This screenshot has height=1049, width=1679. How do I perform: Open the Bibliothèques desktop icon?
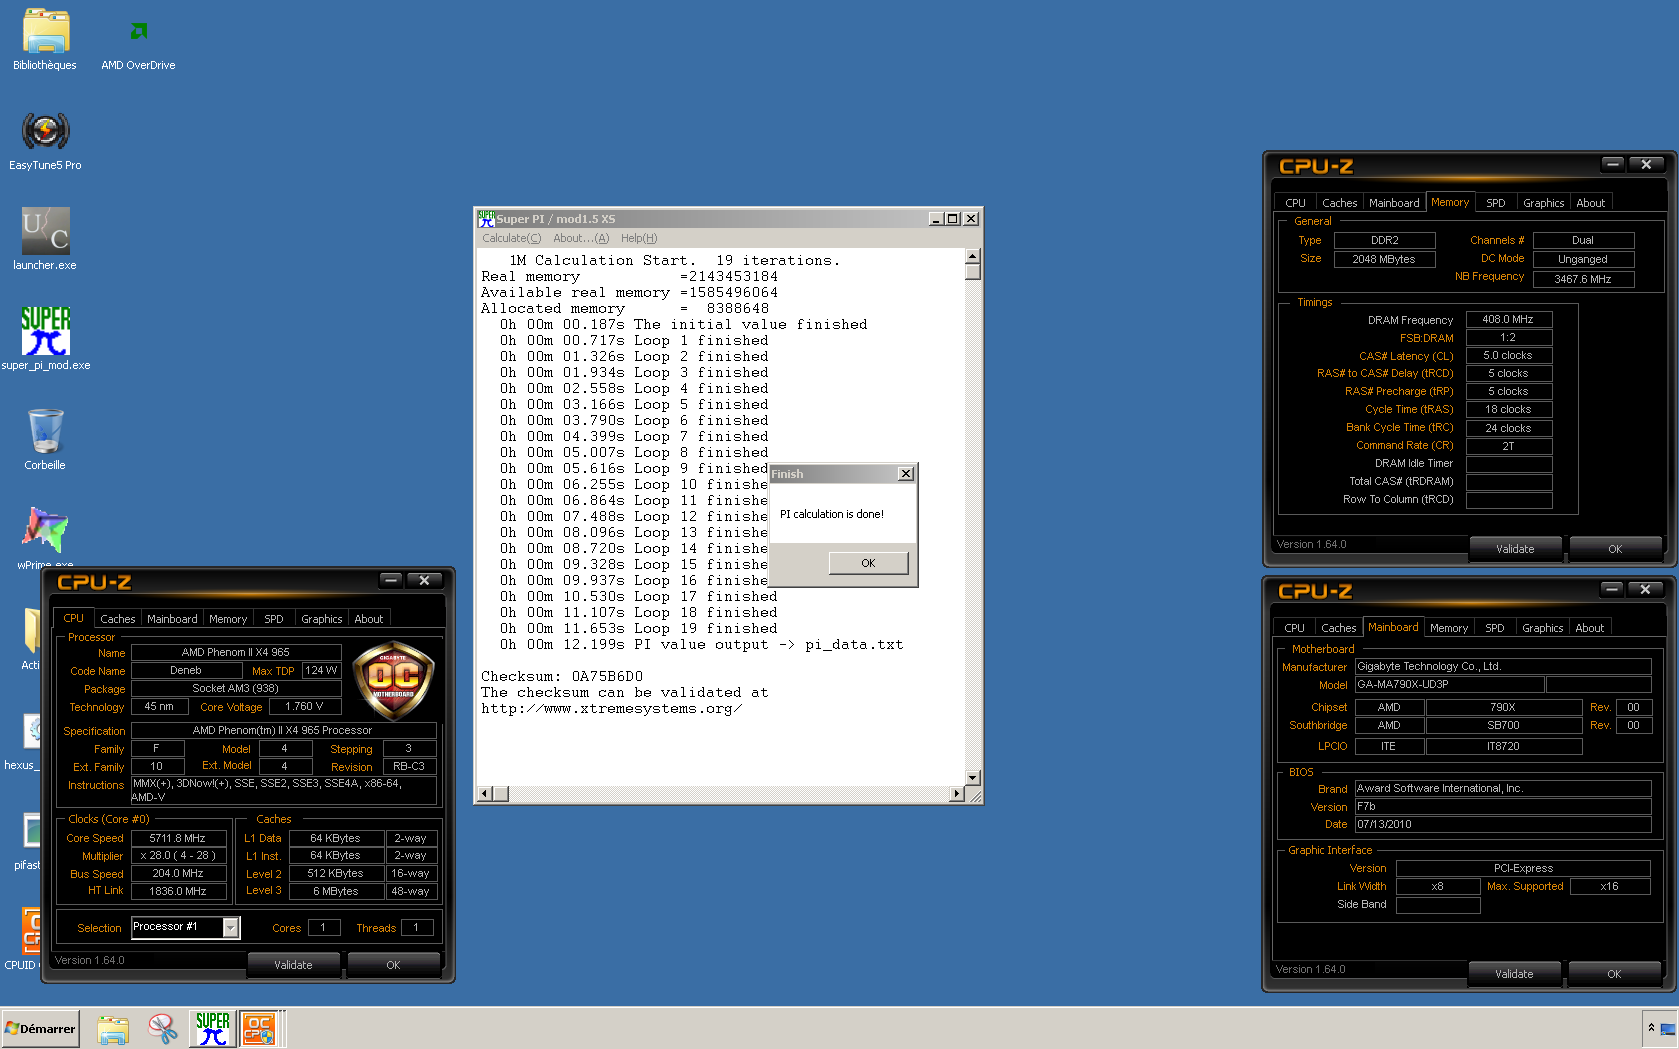coord(45,40)
